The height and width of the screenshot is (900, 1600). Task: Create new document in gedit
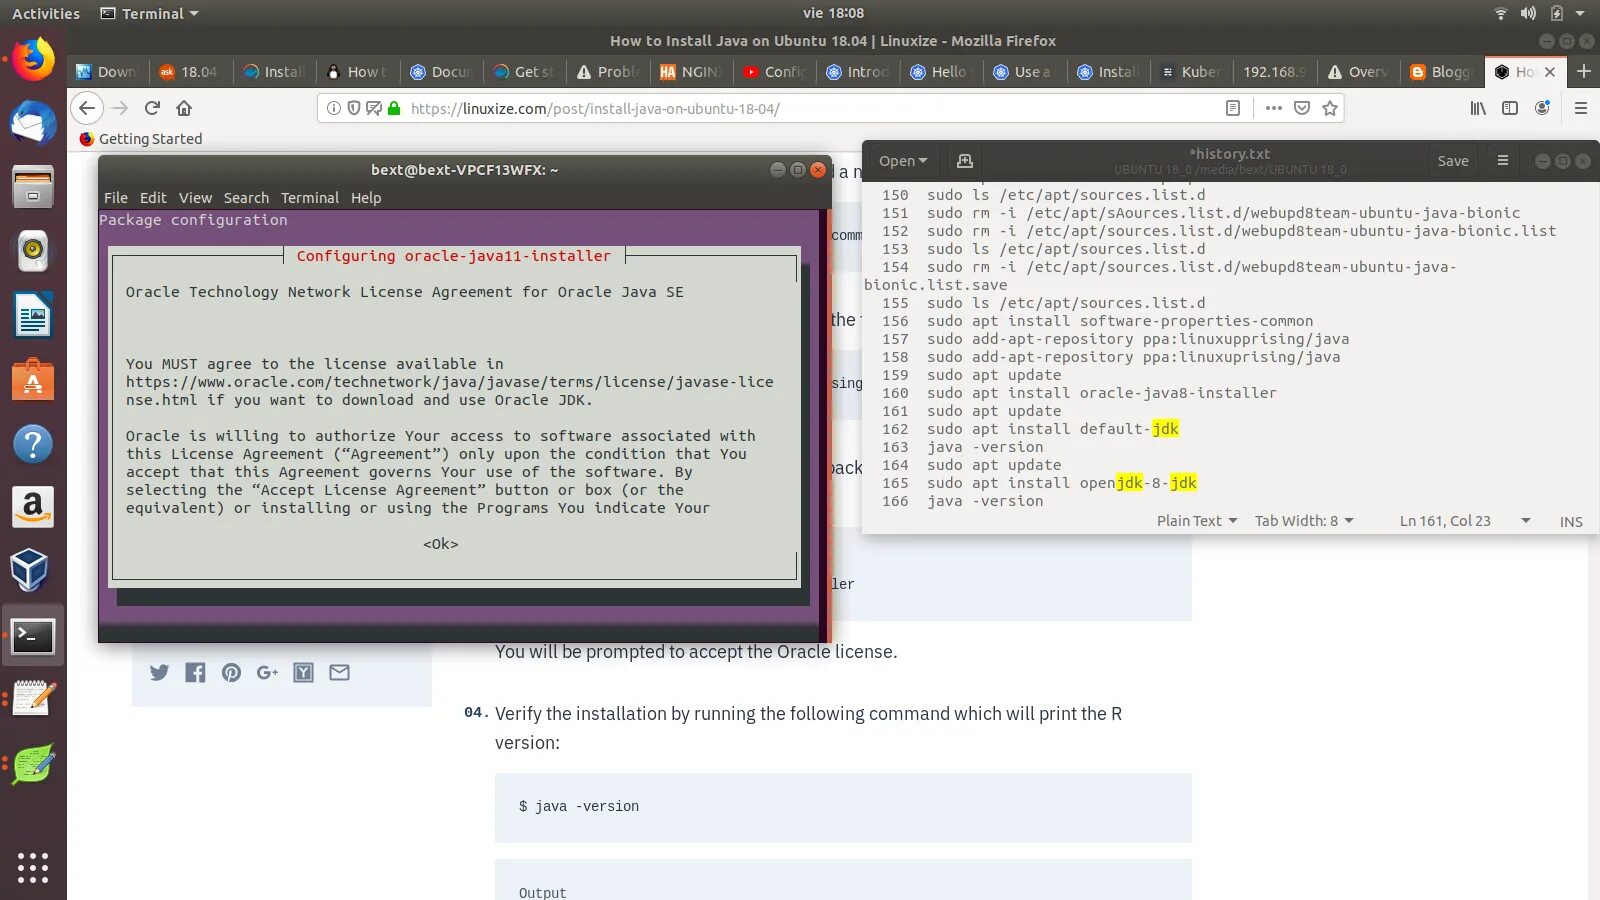pyautogui.click(x=965, y=161)
